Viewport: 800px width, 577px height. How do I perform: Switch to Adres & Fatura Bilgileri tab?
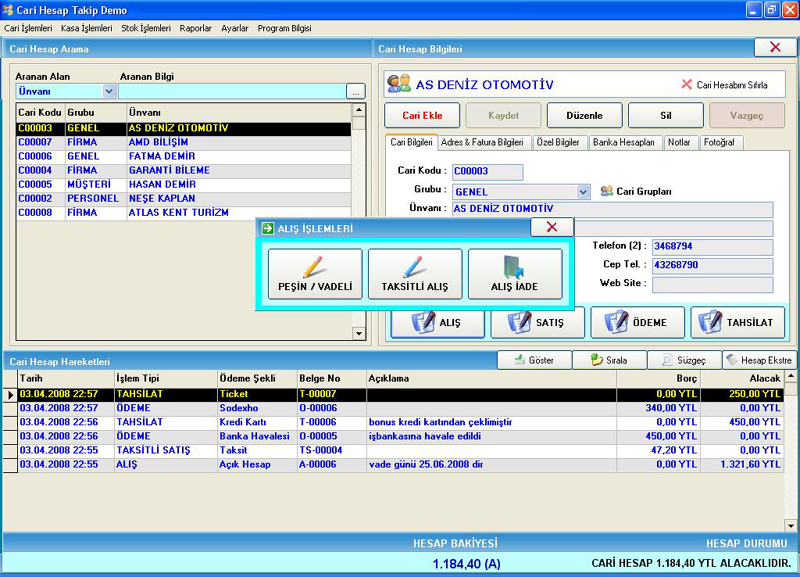click(x=482, y=142)
